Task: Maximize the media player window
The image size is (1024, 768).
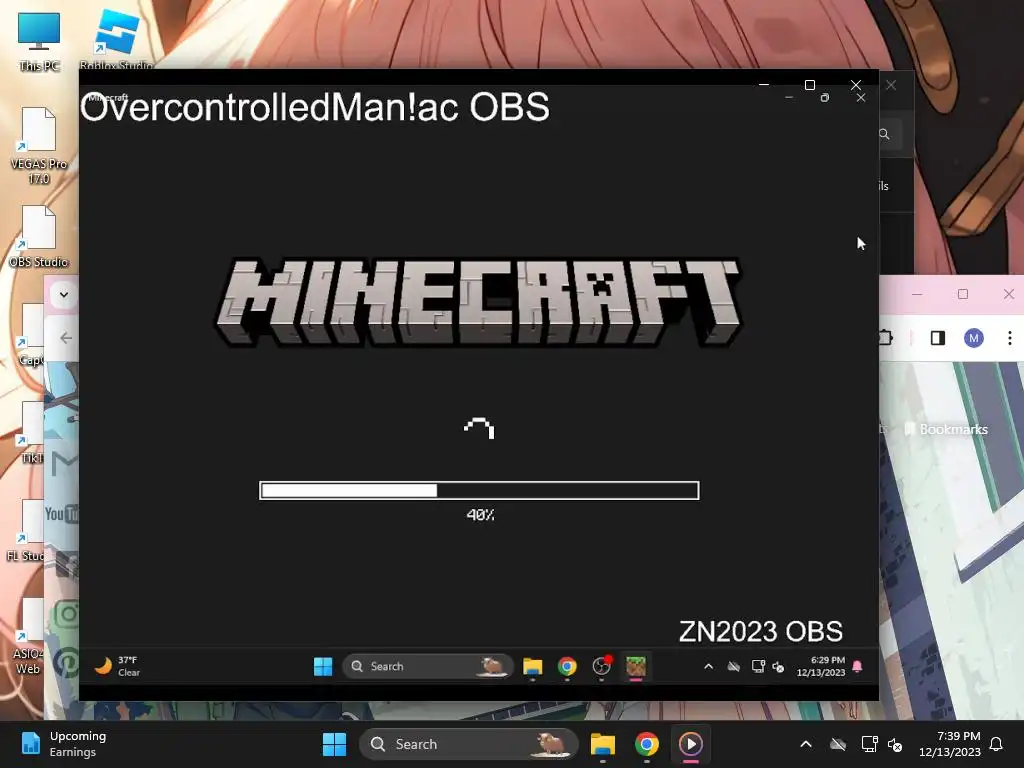Action: point(810,85)
